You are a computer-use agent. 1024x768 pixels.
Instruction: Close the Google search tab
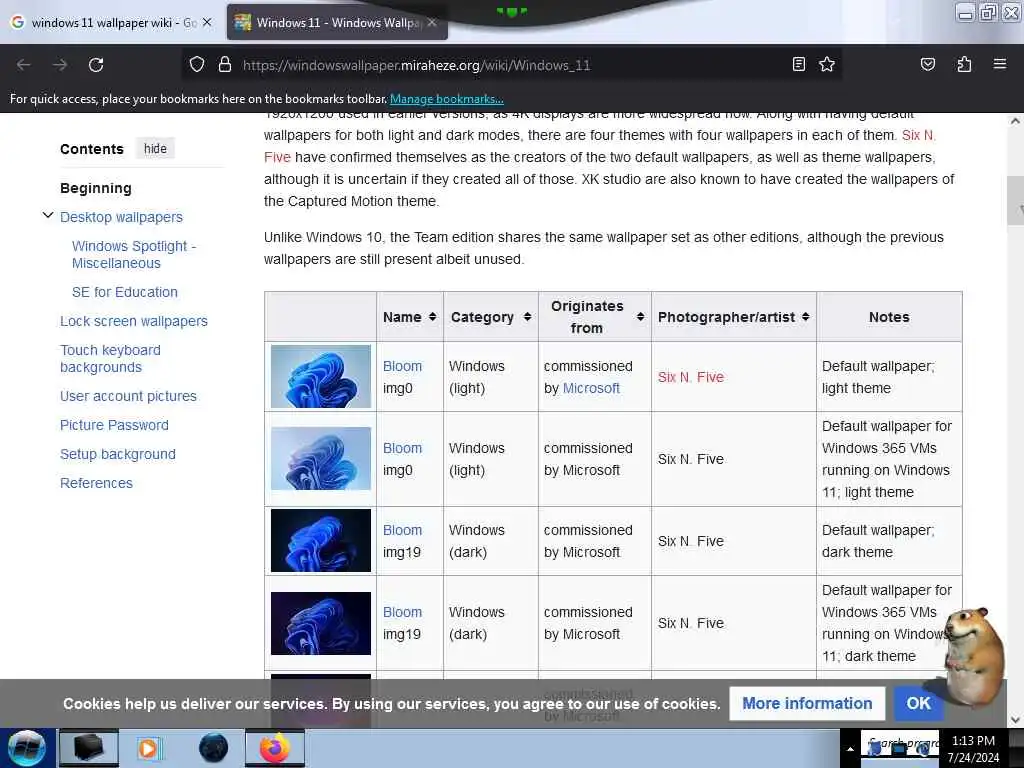click(x=207, y=22)
